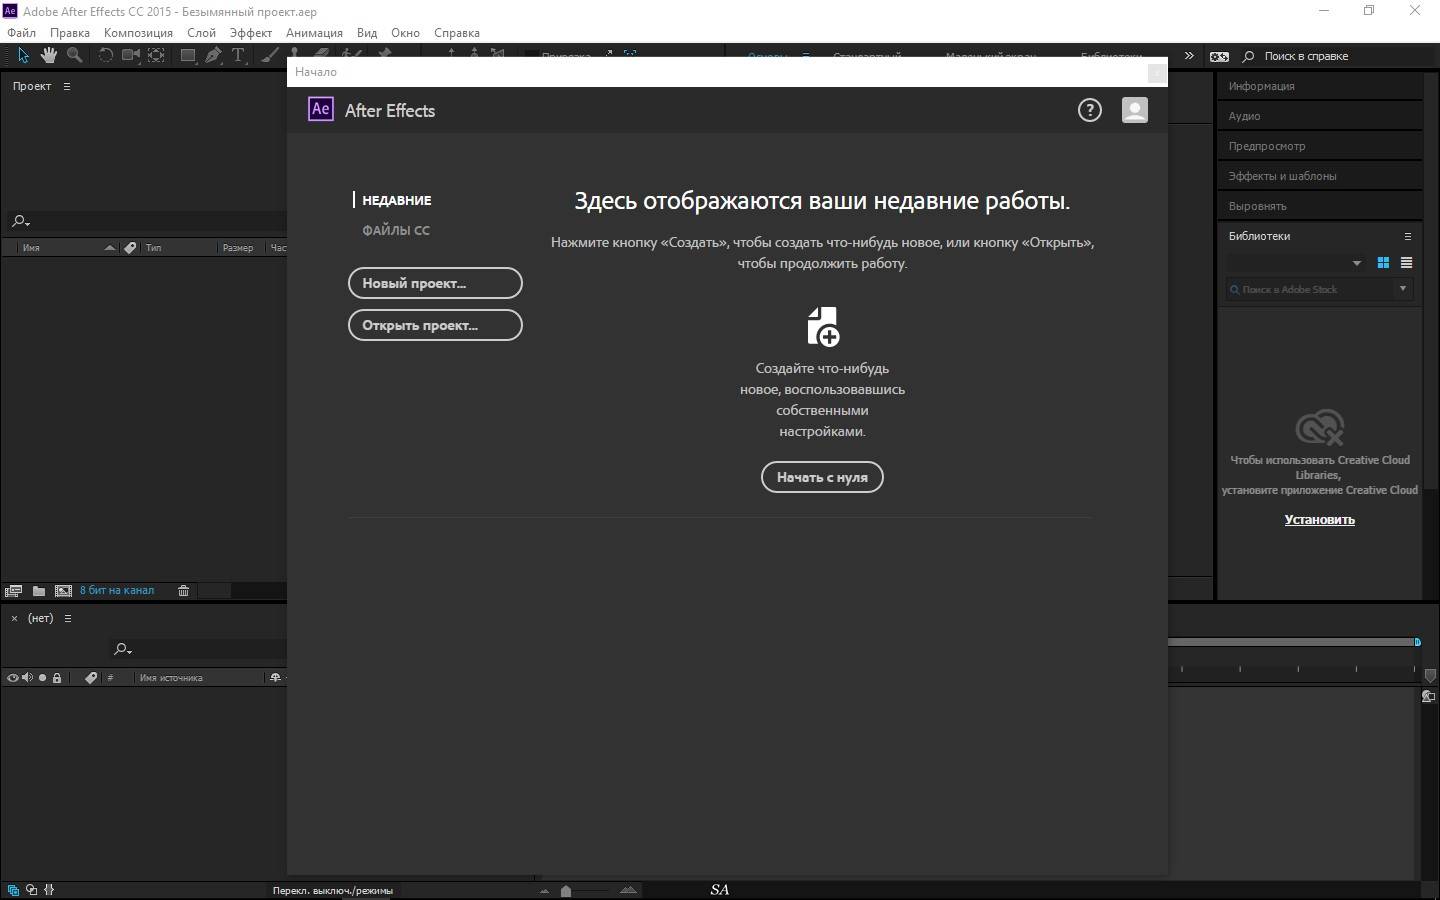The width and height of the screenshot is (1440, 900).
Task: Click the trash delete icon in Project panel
Action: (183, 591)
